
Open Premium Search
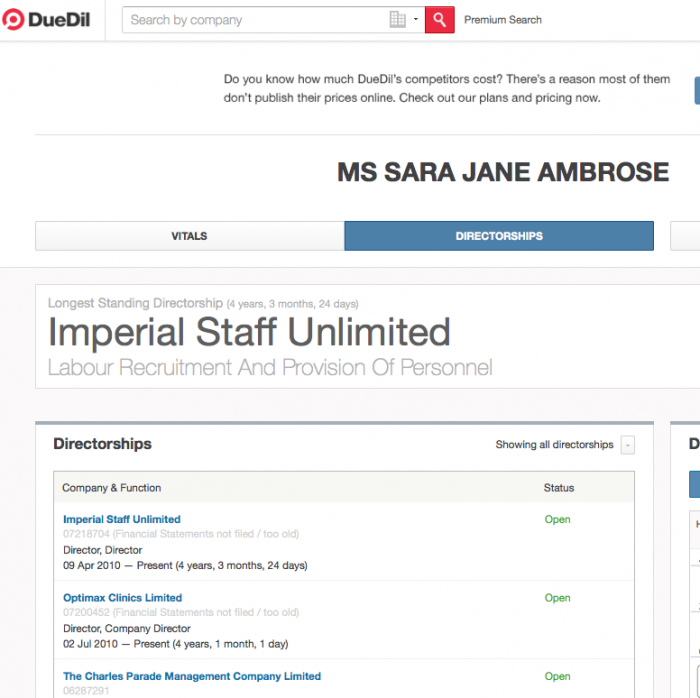pyautogui.click(x=503, y=20)
